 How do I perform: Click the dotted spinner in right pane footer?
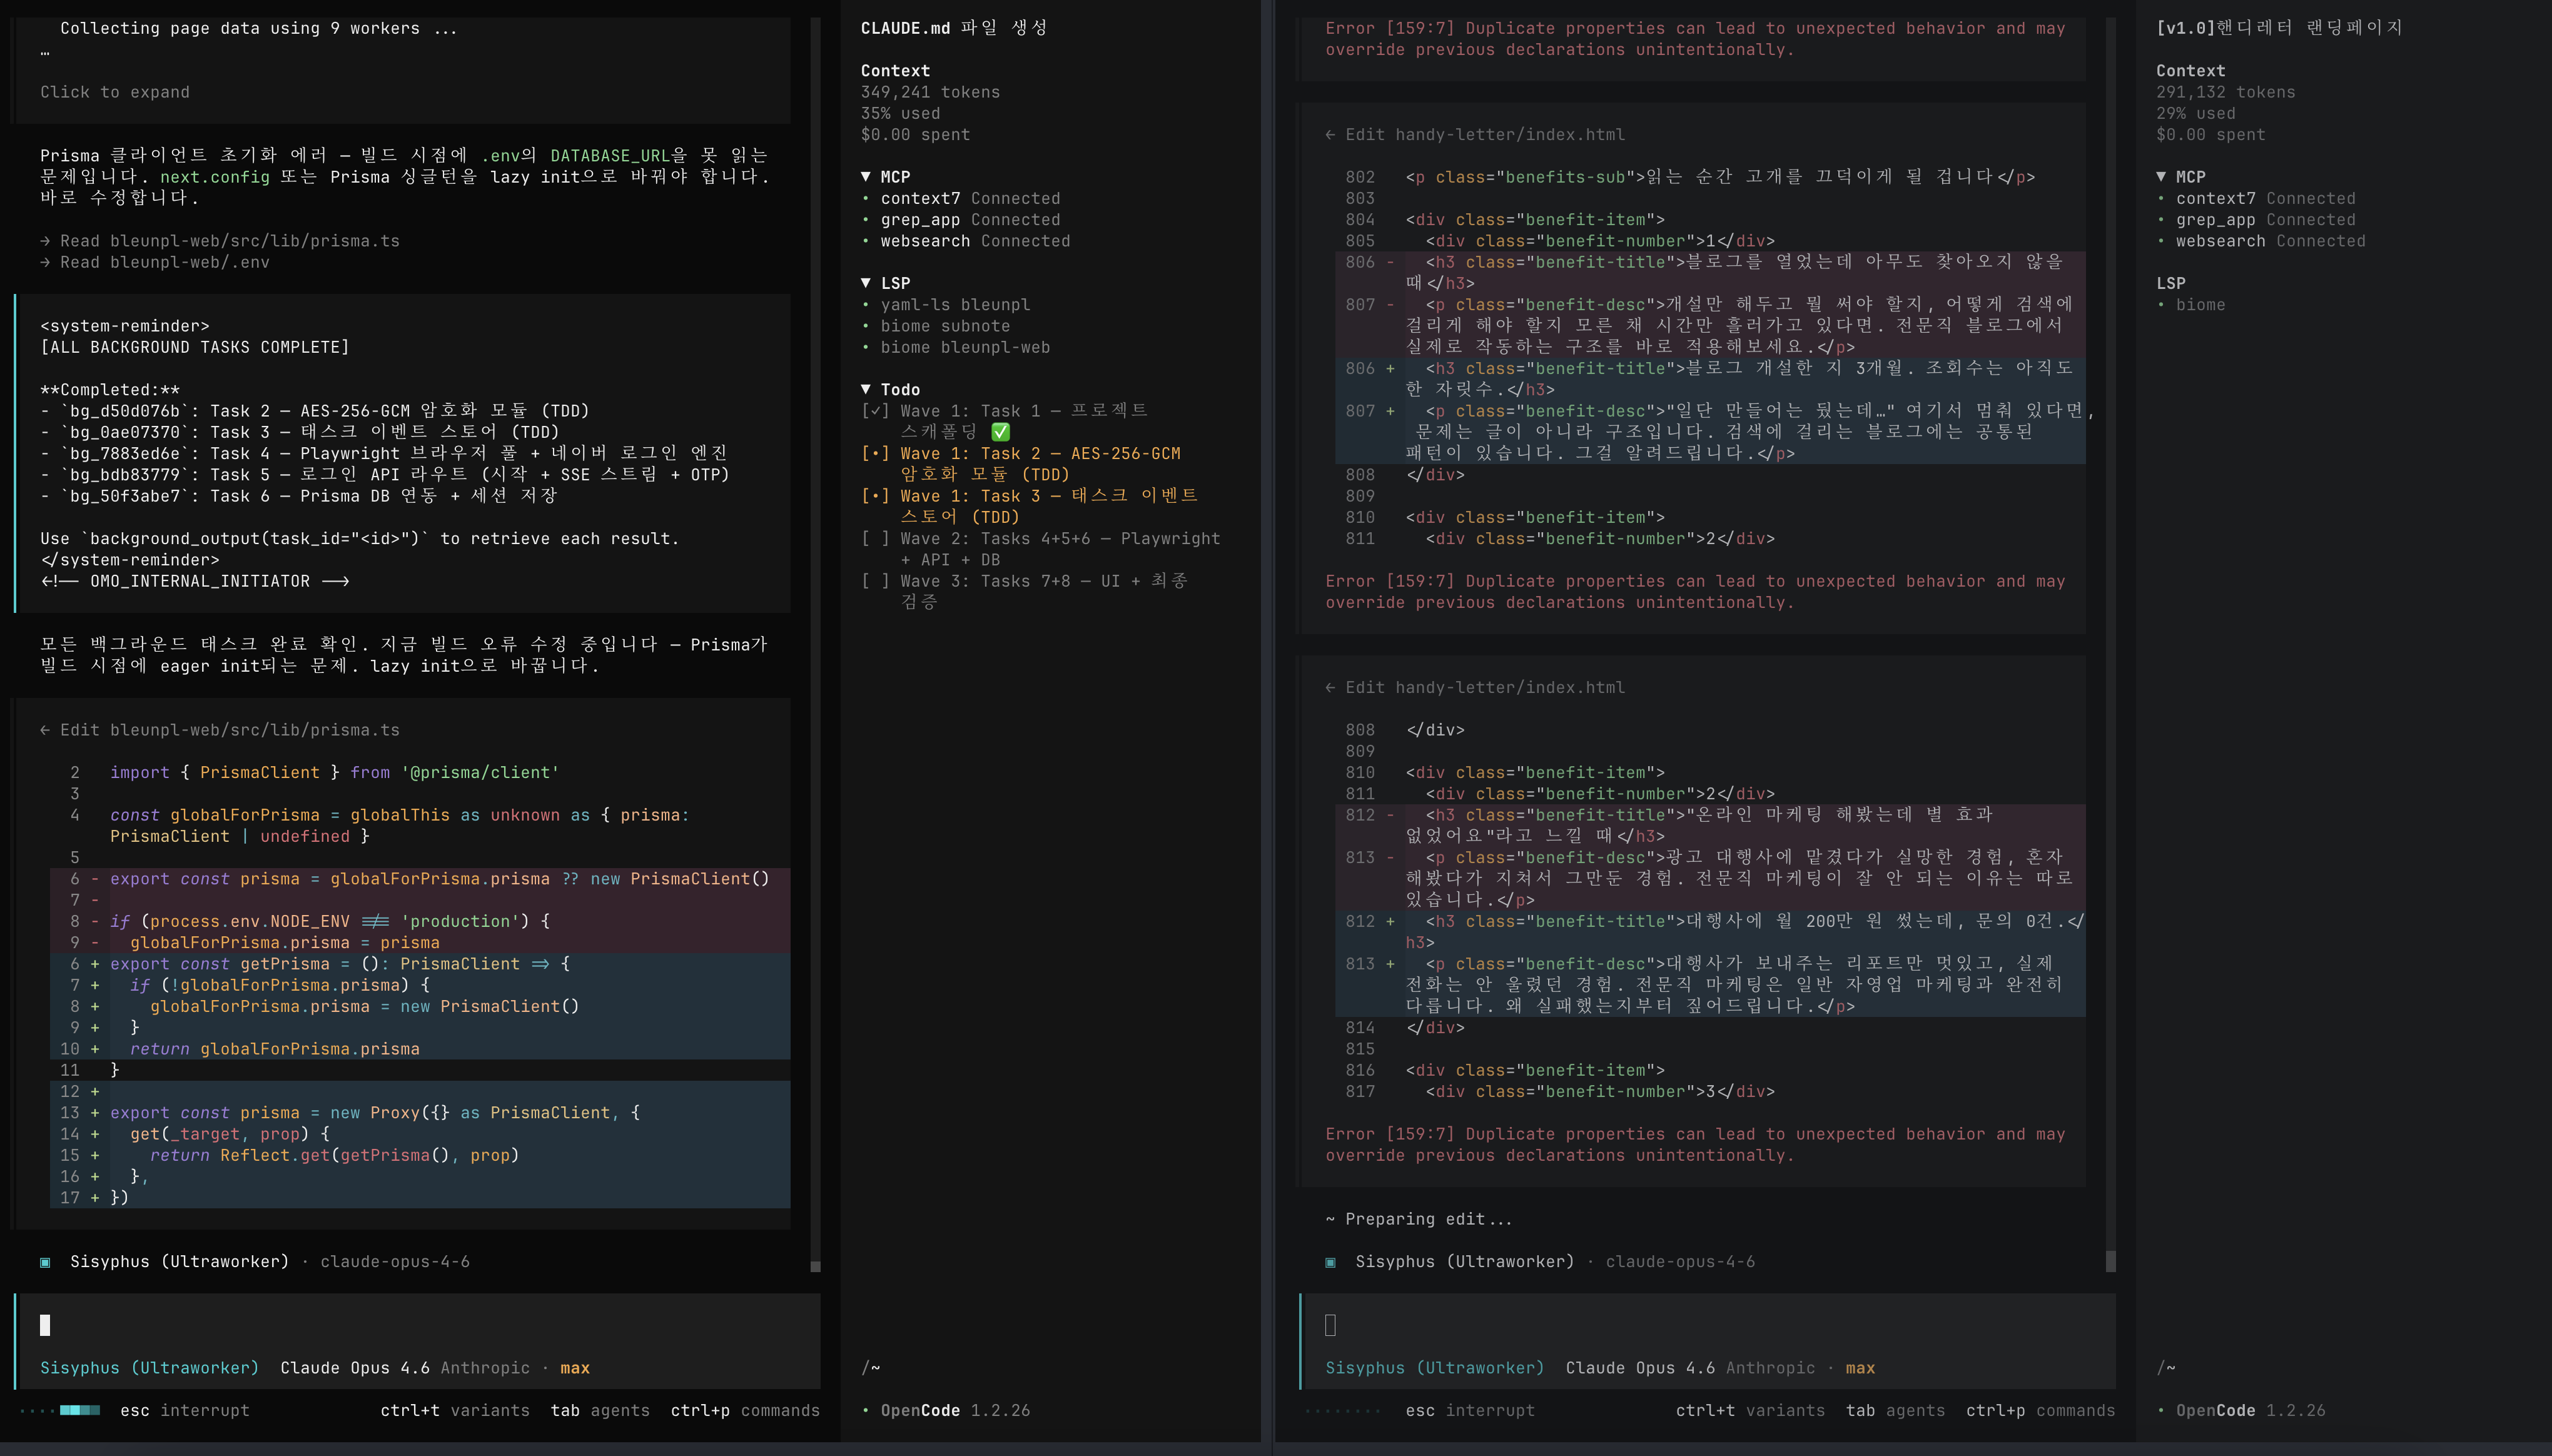(x=1342, y=1411)
